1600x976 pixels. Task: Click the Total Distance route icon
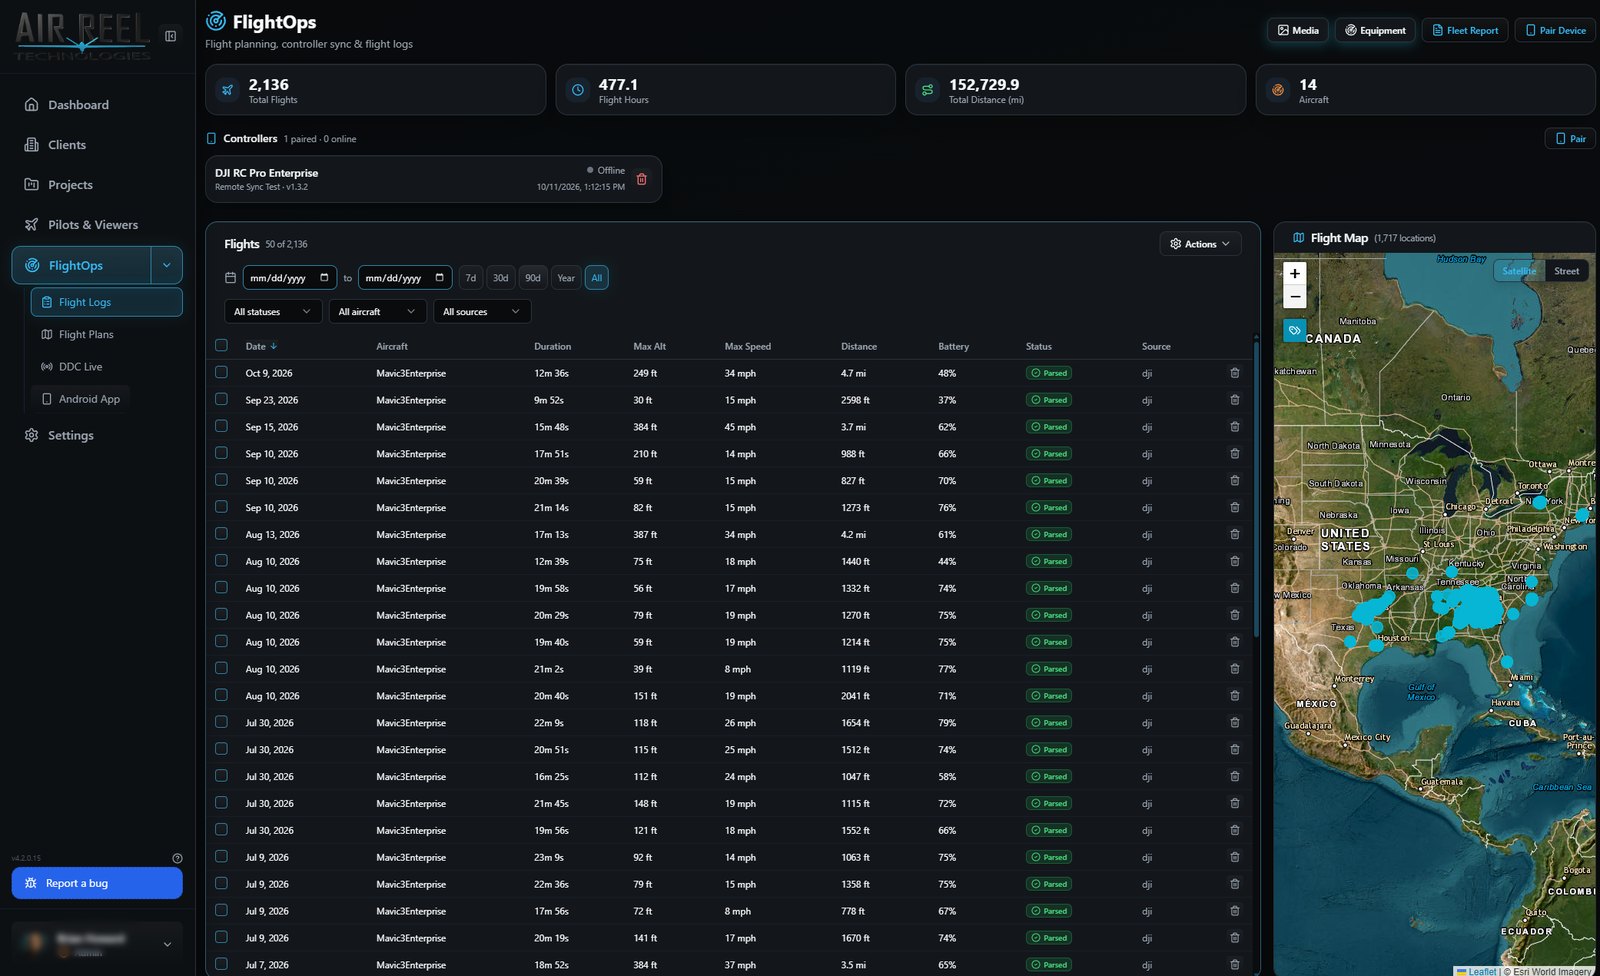[x=928, y=90]
